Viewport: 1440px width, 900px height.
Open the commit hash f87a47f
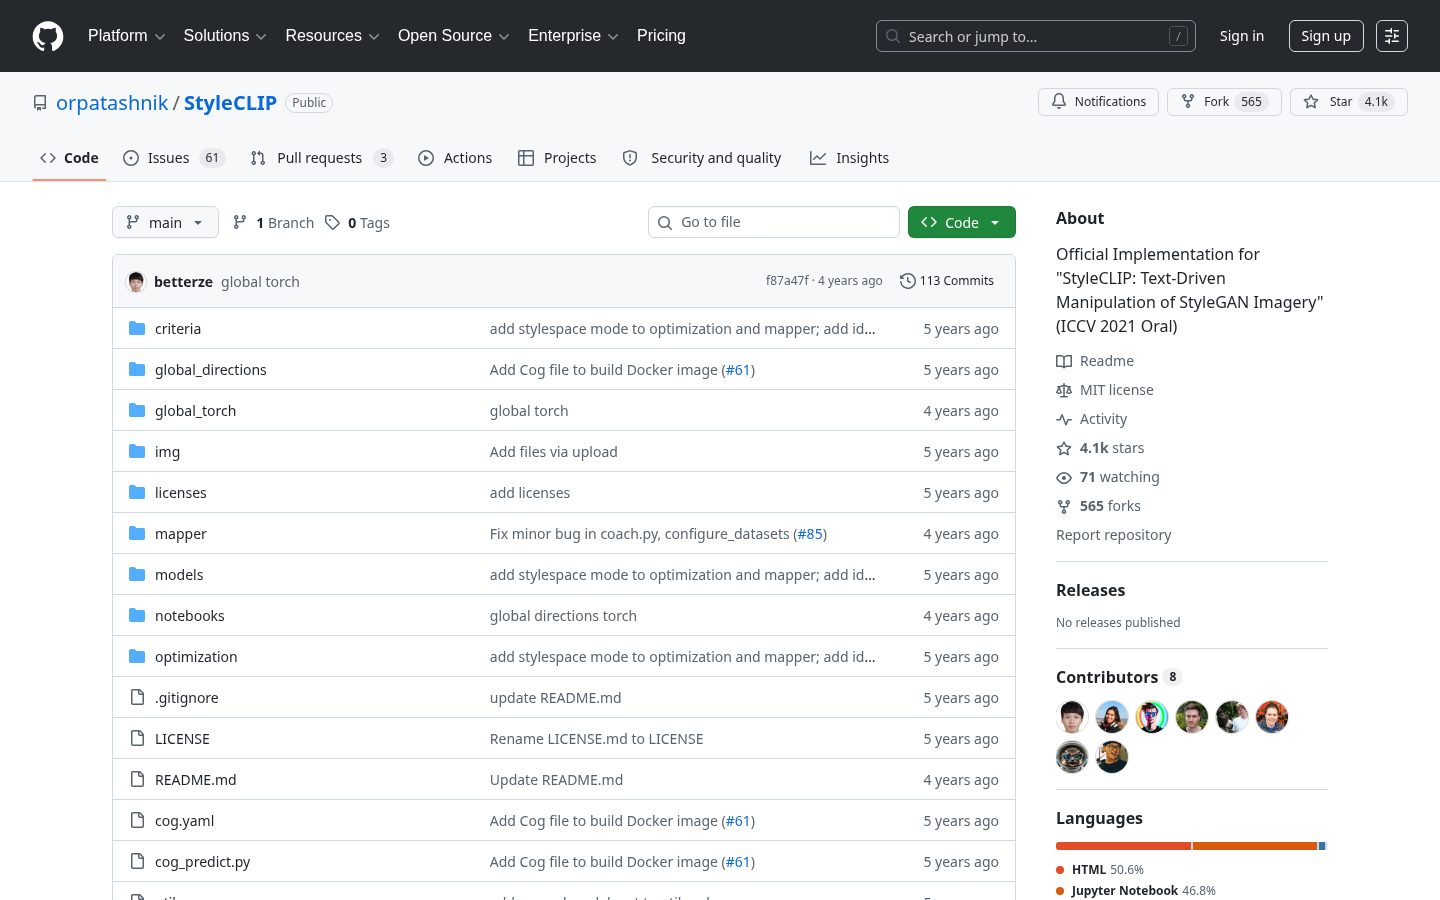(787, 281)
